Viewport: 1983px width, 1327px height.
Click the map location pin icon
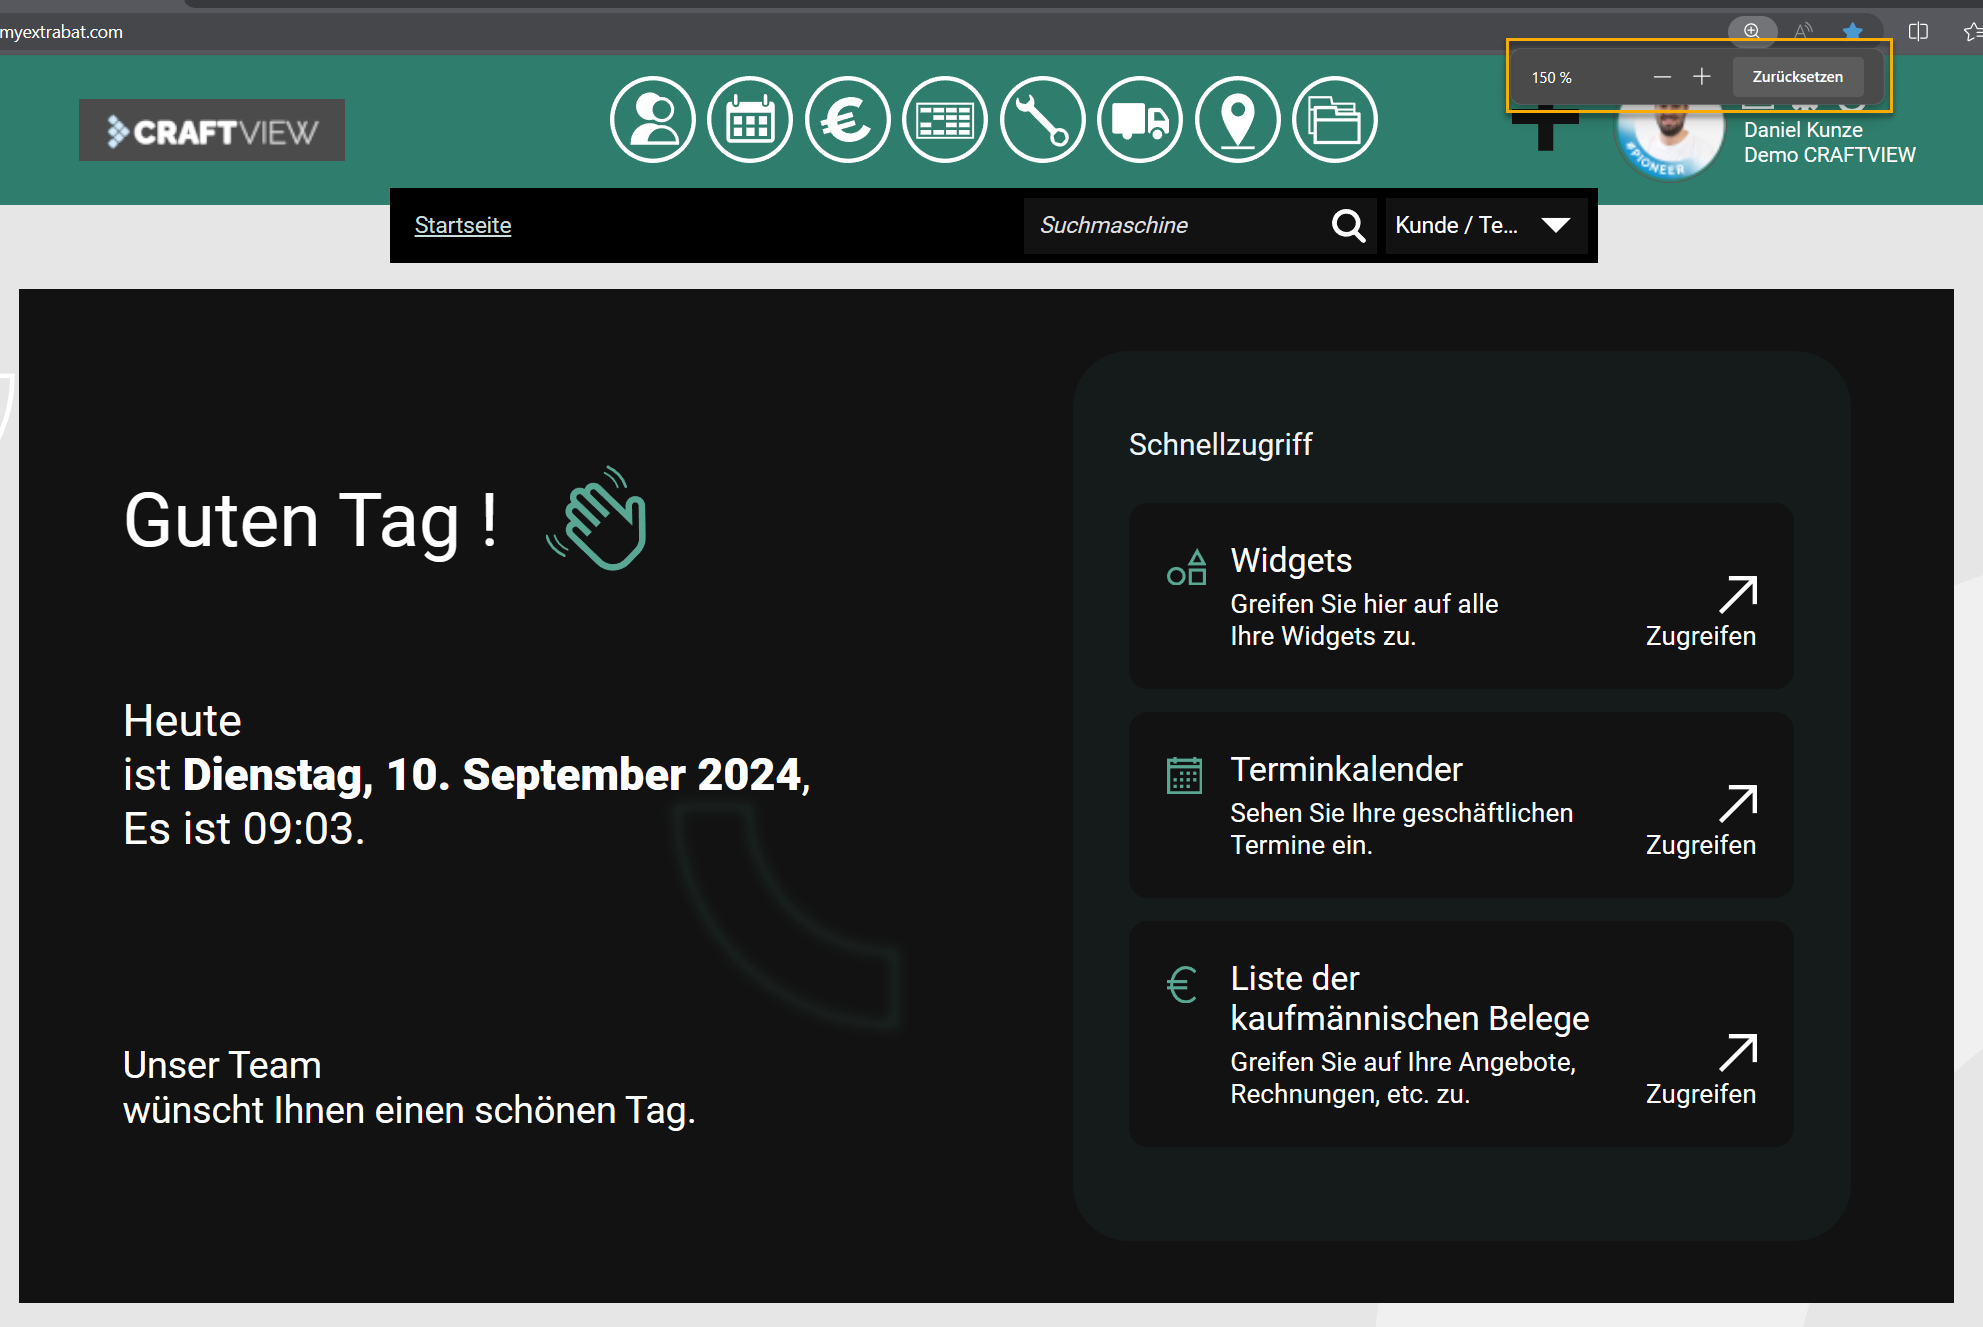click(x=1238, y=120)
